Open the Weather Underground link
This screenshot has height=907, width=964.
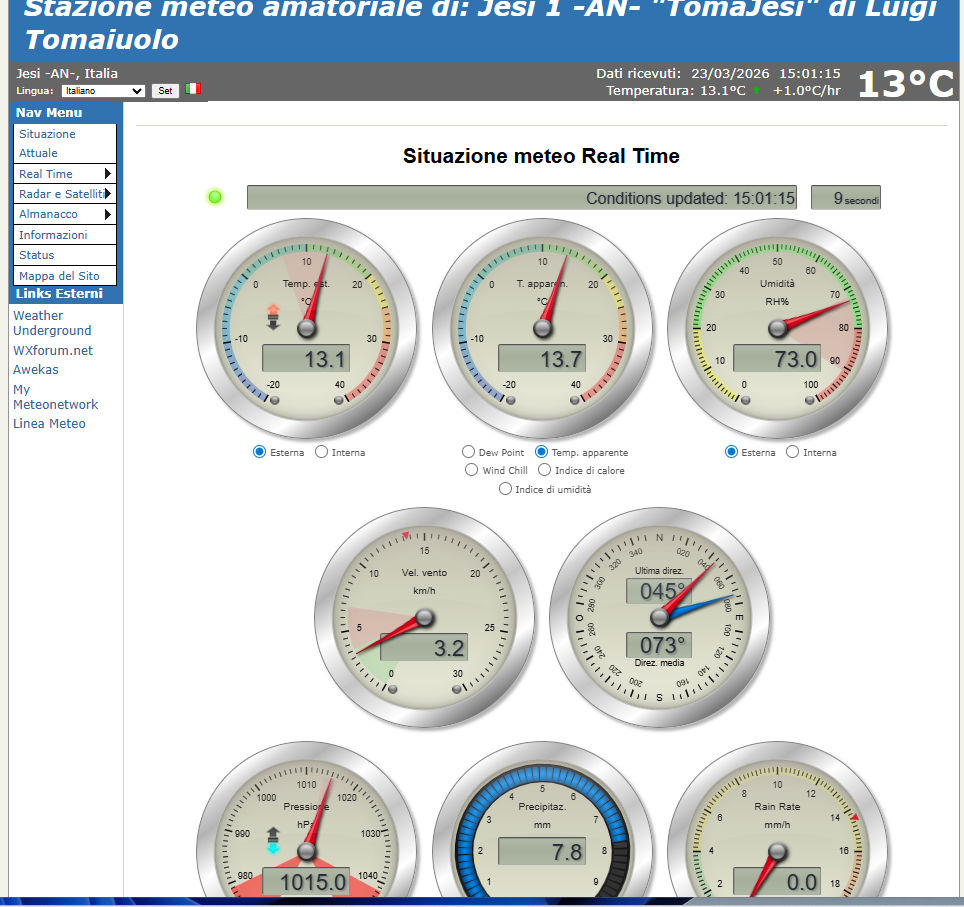tap(52, 323)
